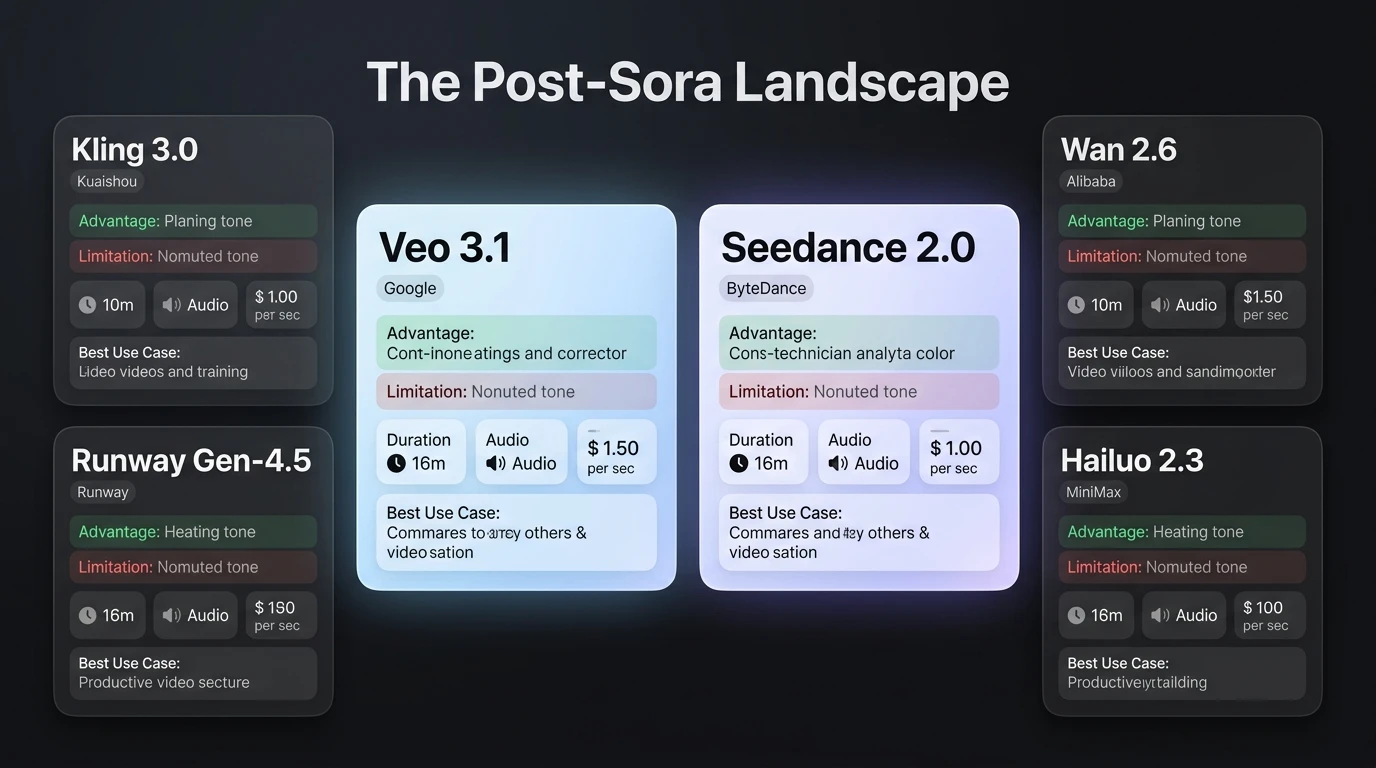Image resolution: width=1376 pixels, height=768 pixels.
Task: Open the Runway Gen-4.5 card title
Action: 191,460
